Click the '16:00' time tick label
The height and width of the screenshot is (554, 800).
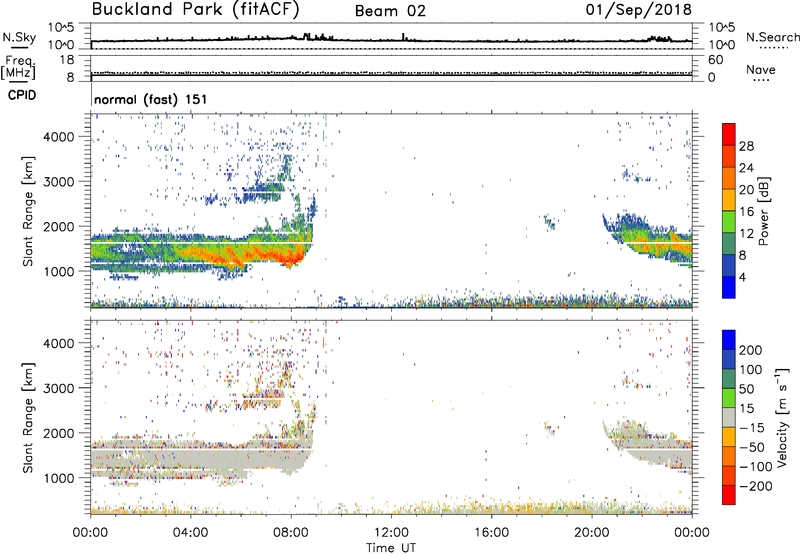pos(491,533)
